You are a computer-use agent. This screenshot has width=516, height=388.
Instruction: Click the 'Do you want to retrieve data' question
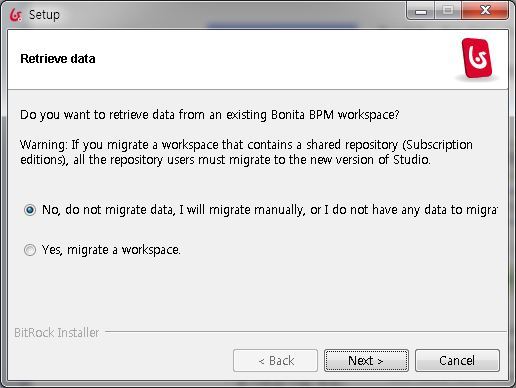click(x=210, y=115)
